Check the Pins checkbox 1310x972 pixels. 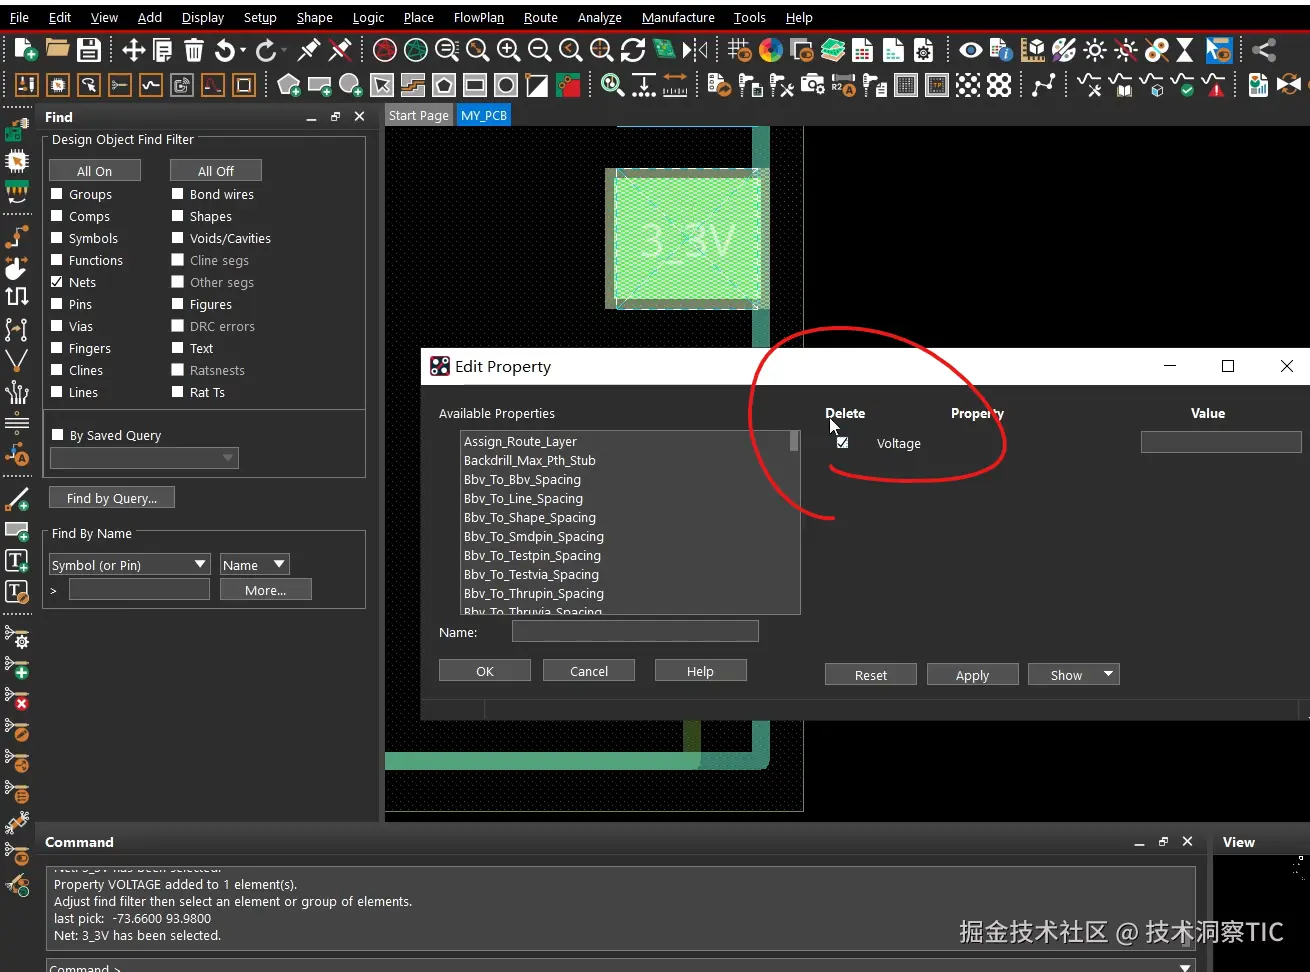point(57,304)
